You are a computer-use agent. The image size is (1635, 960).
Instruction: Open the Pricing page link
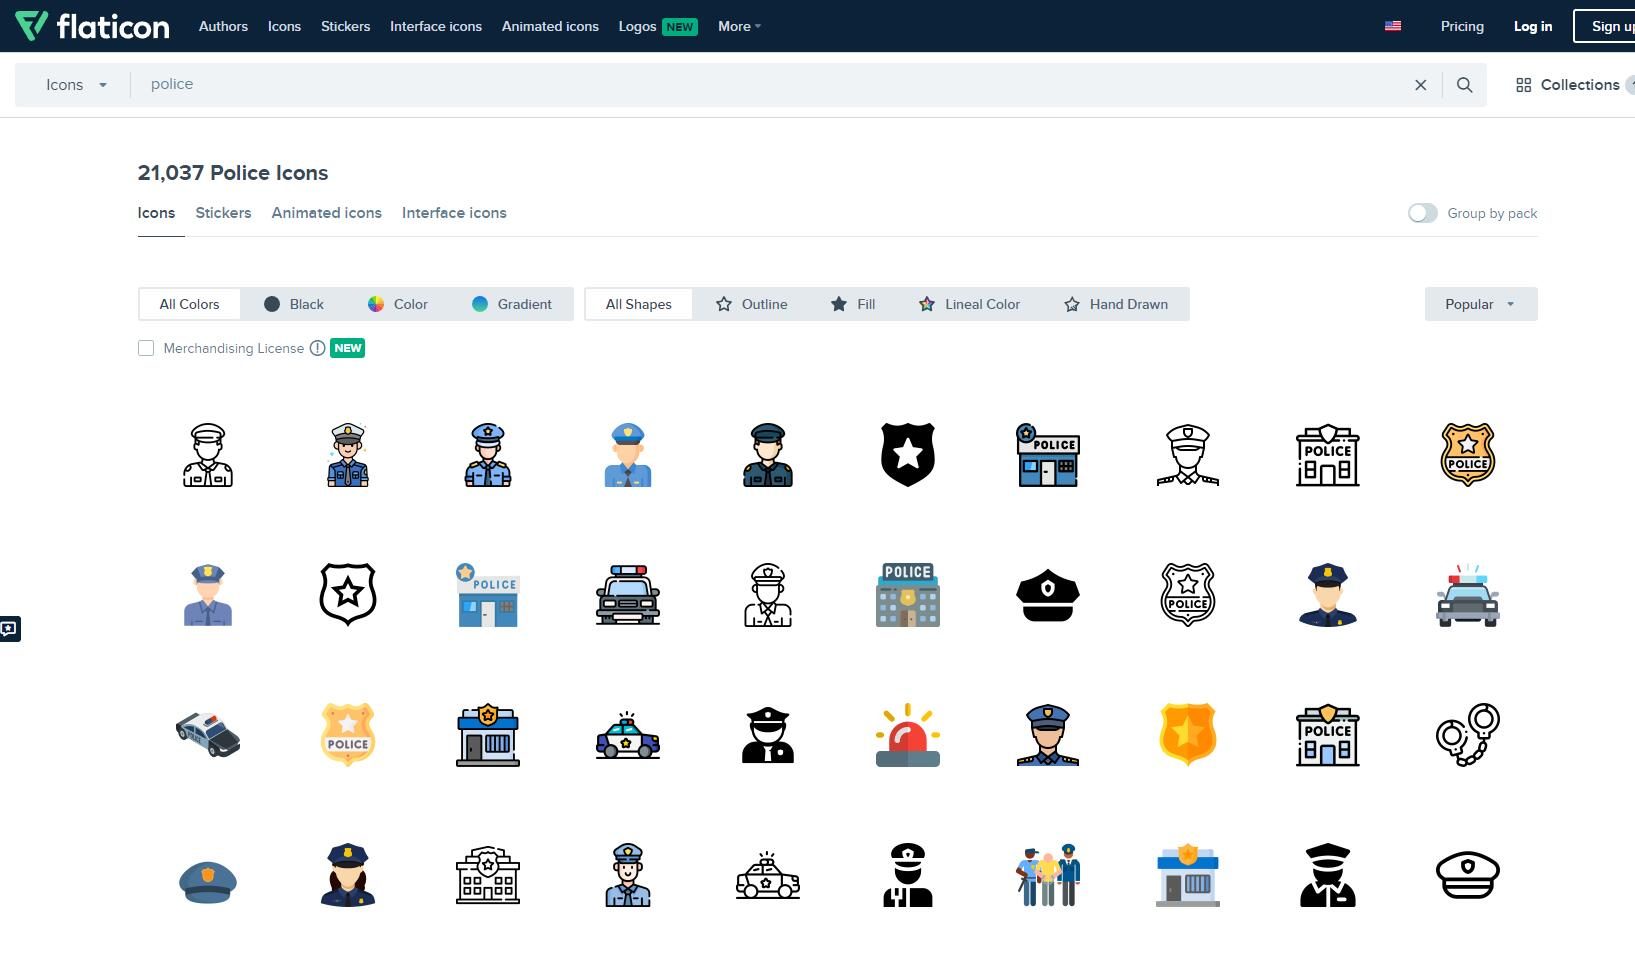pyautogui.click(x=1461, y=26)
